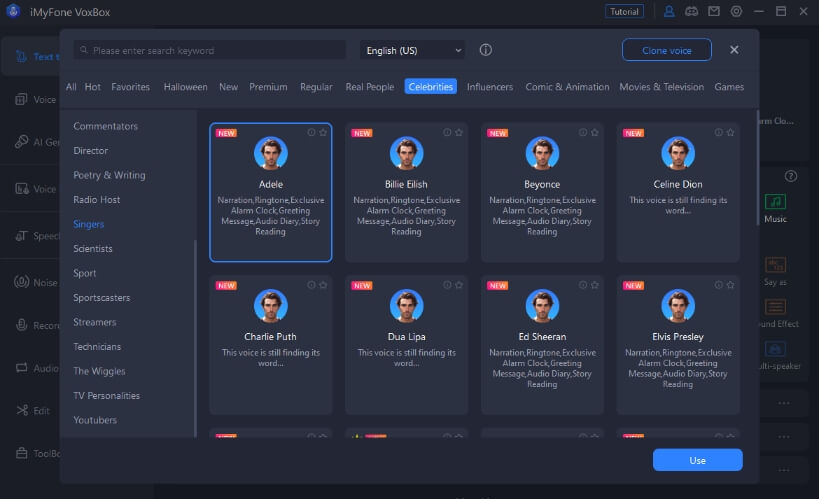819x499 pixels.
Task: Favorite the Elvis Presley voice with star
Action: point(730,285)
